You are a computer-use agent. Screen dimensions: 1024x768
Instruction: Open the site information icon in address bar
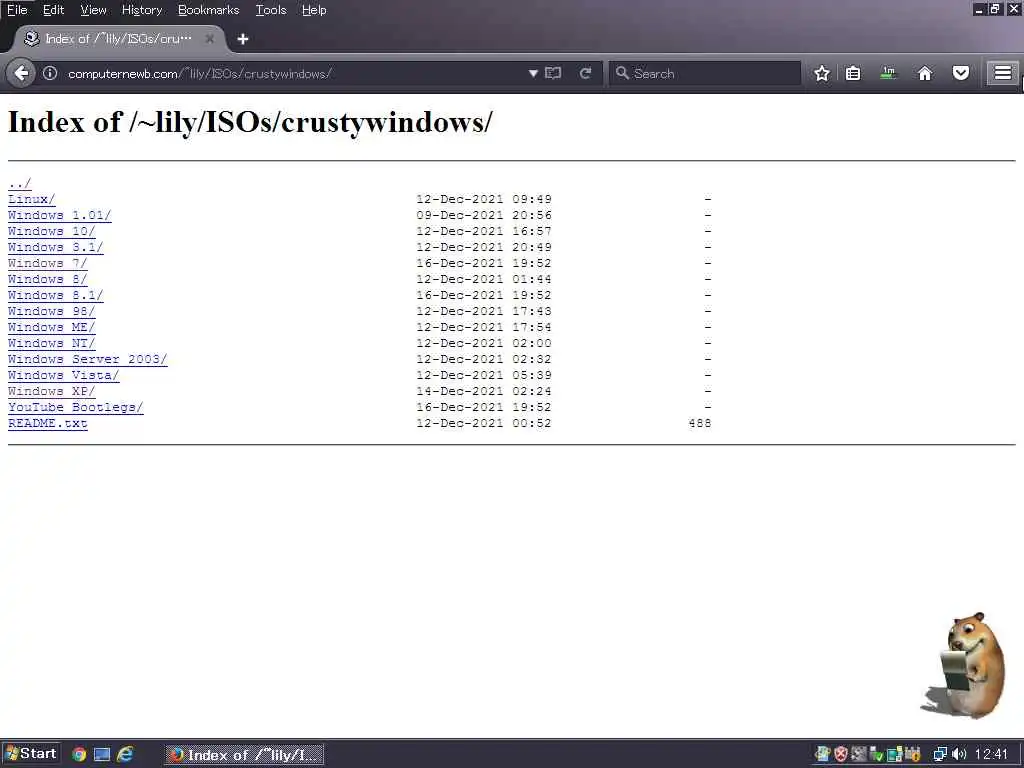(50, 73)
